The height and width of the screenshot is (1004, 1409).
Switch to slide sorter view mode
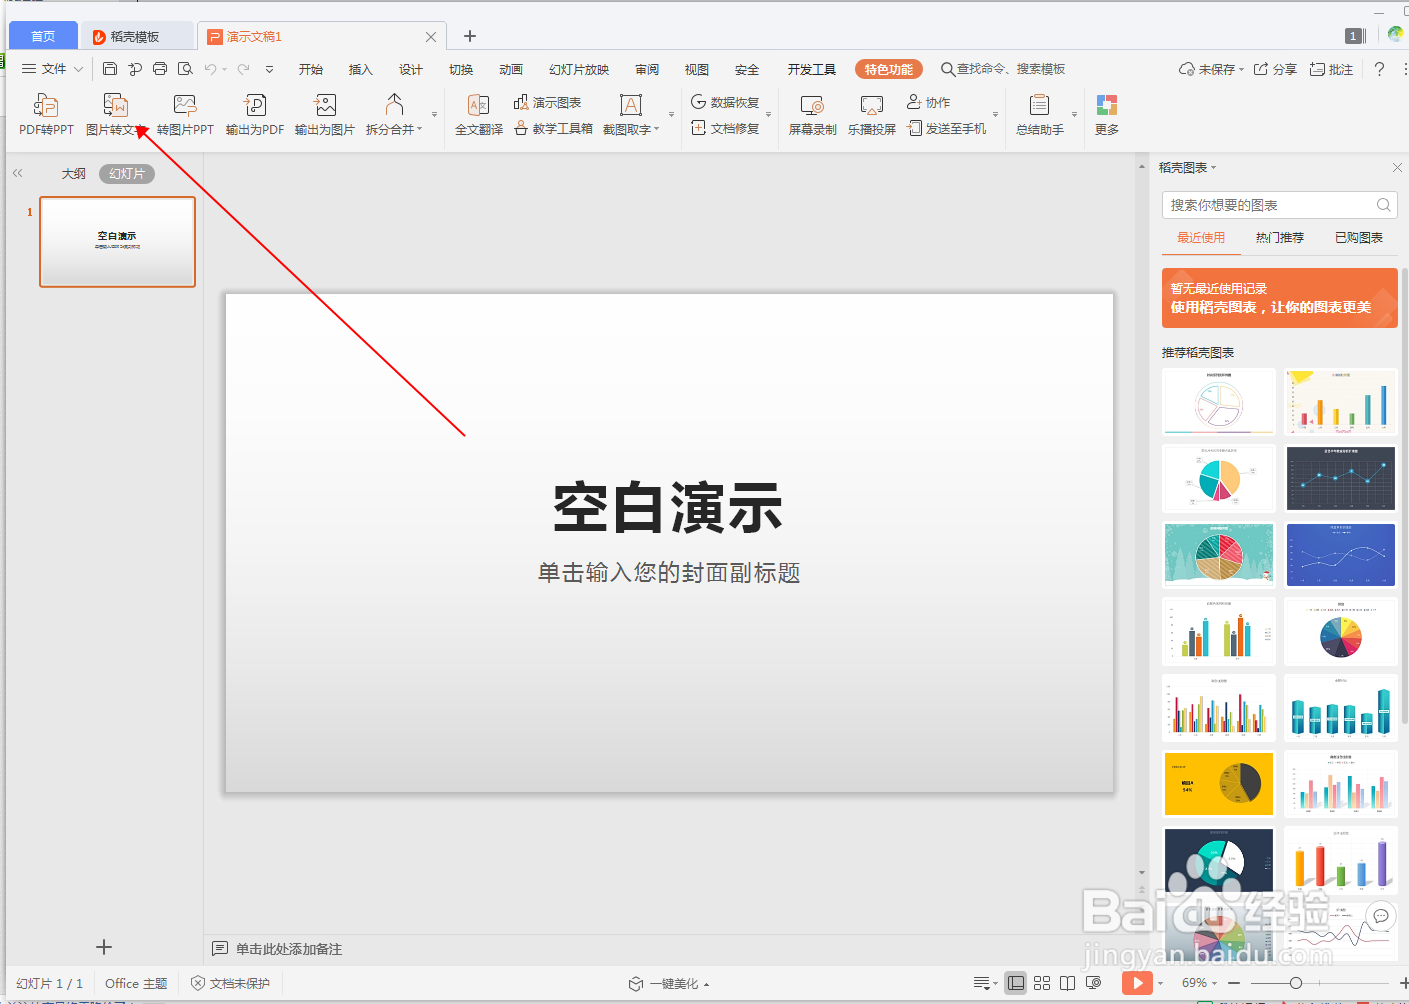[1041, 983]
